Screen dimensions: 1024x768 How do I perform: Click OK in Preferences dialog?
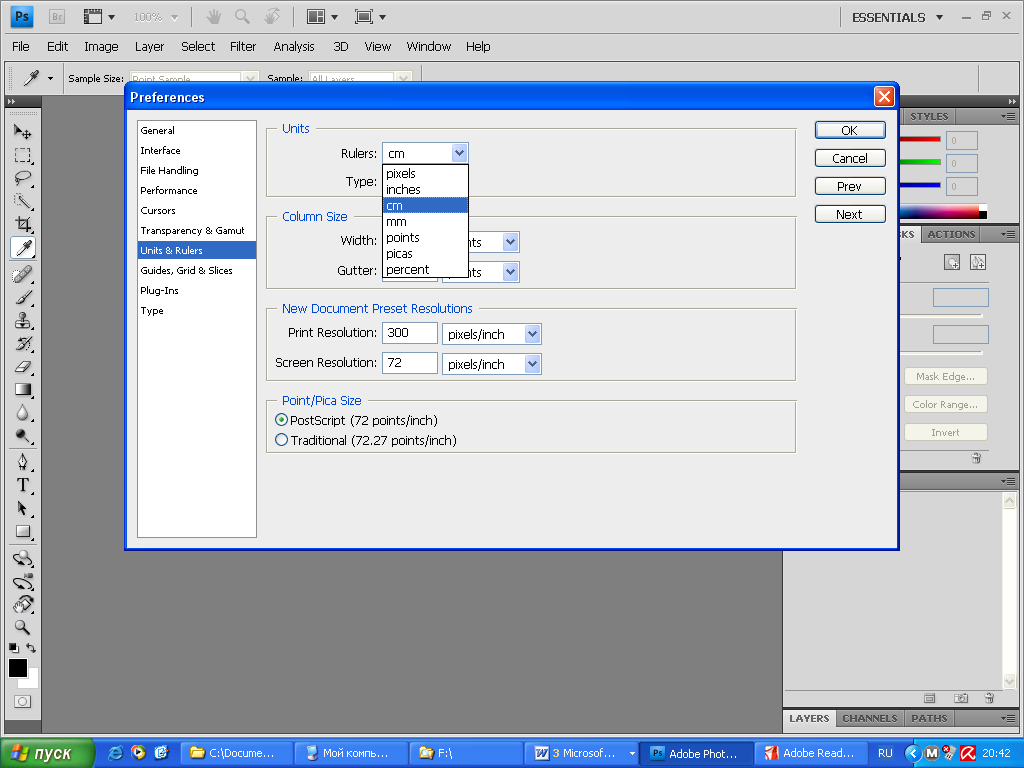(x=850, y=131)
